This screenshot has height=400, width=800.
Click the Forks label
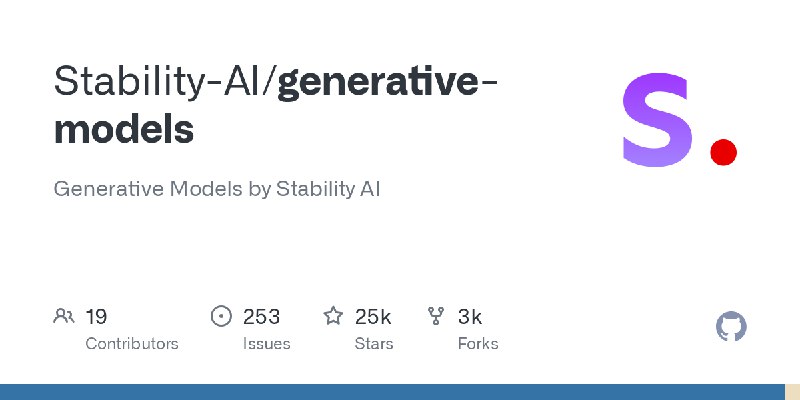(x=478, y=344)
